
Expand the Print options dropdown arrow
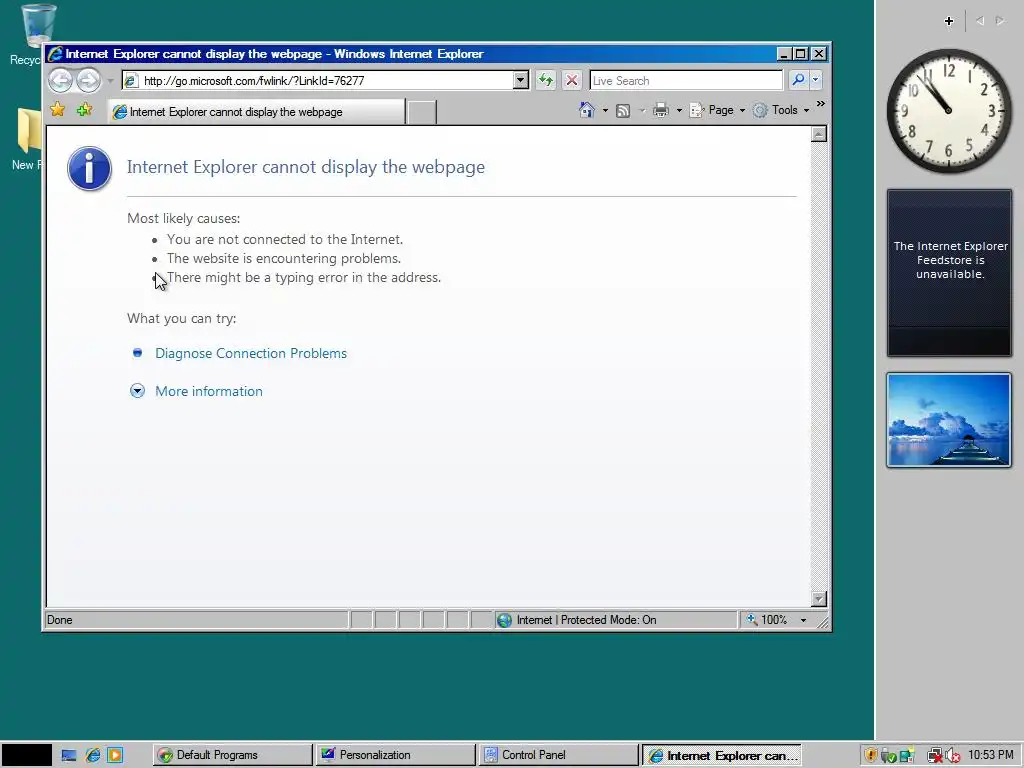point(679,110)
